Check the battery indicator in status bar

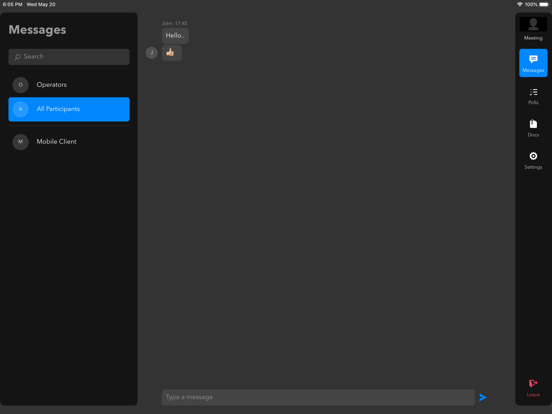tap(544, 4)
